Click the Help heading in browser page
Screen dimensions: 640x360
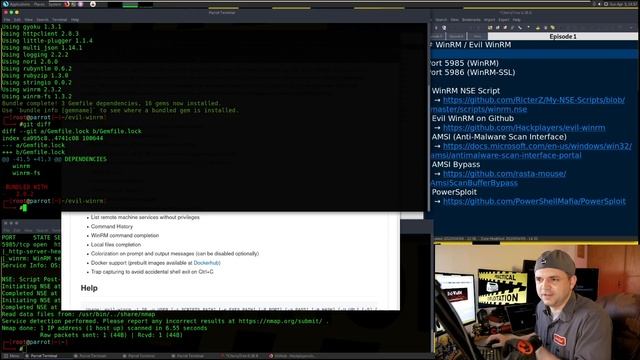tap(89, 288)
